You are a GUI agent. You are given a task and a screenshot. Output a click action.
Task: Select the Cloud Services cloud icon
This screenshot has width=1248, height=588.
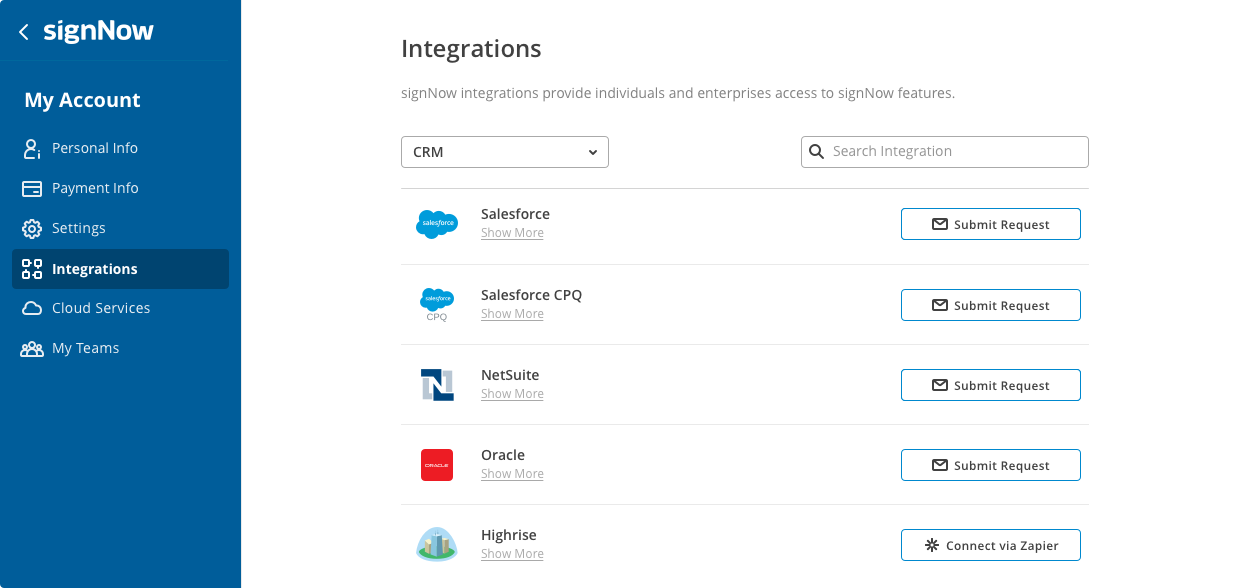[x=31, y=307]
